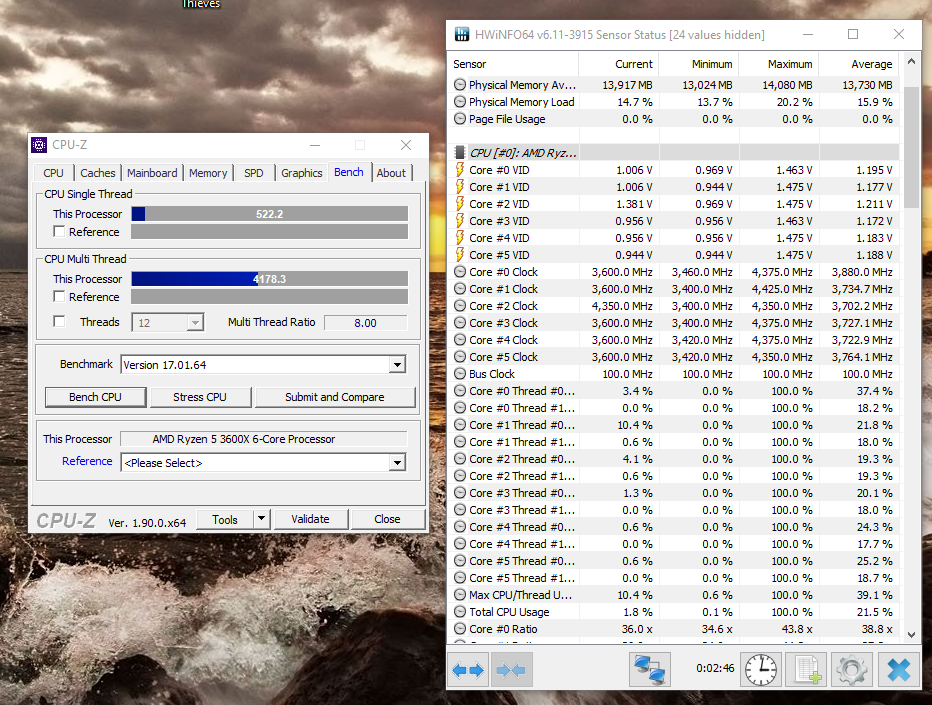
Task: Enable Reference checkbox under CPU Single Thread
Action: (59, 231)
